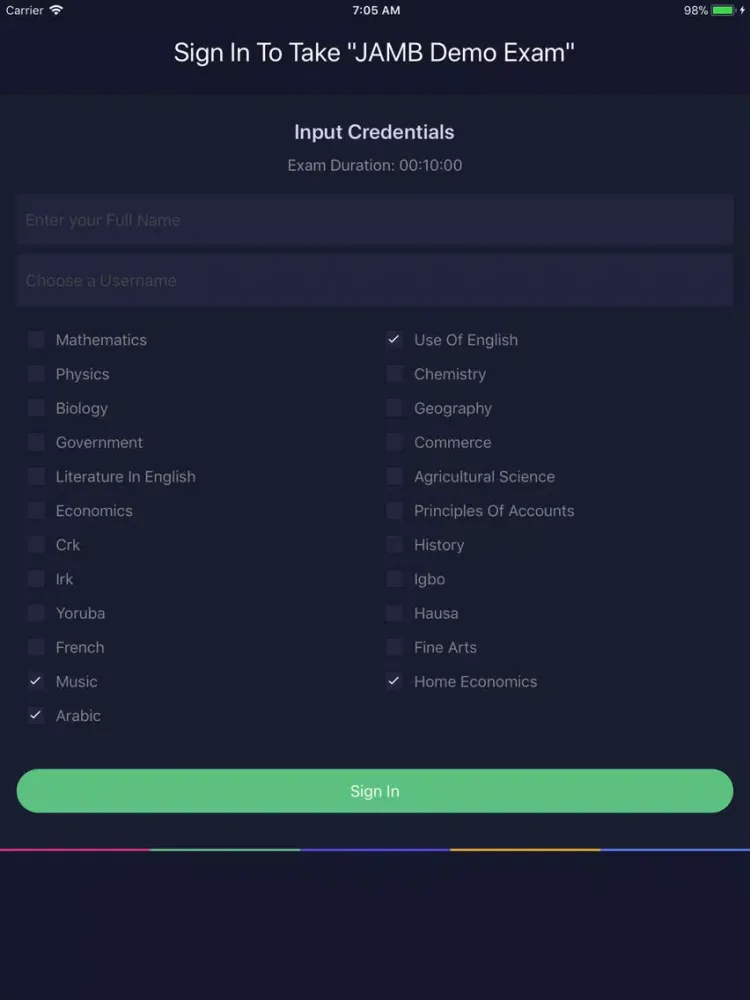This screenshot has height=1000, width=750.
Task: Click the Choose a Username field
Action: tap(375, 280)
